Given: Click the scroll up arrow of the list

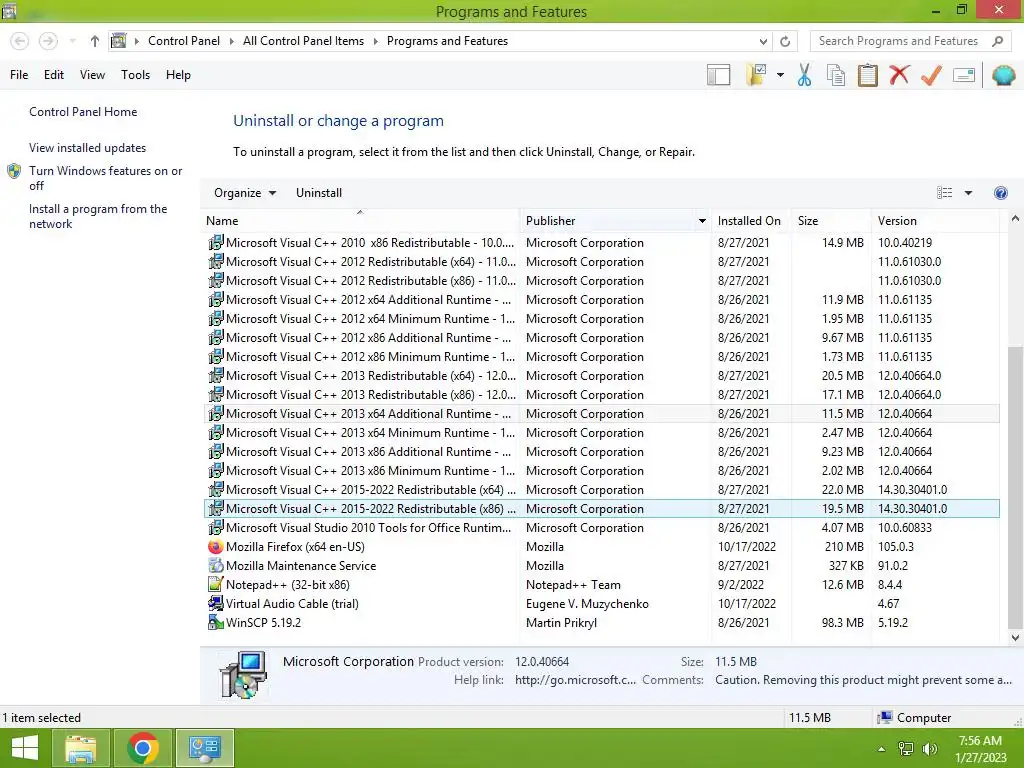Looking at the screenshot, I should coord(1015,219).
